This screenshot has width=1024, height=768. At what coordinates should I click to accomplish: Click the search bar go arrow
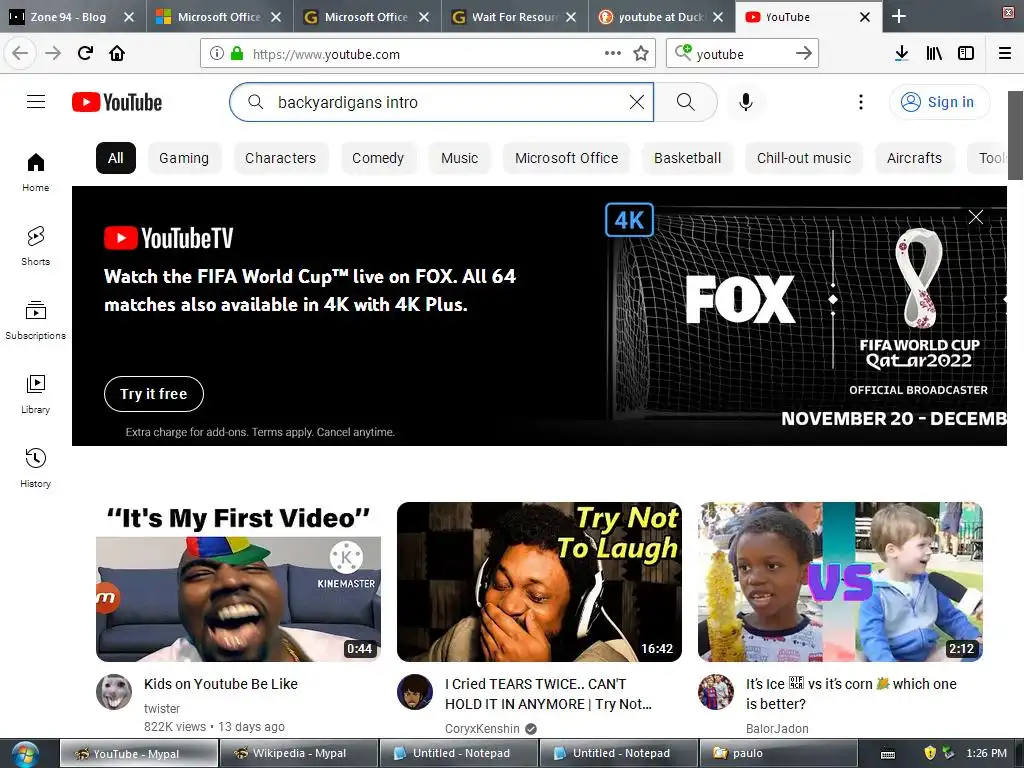pyautogui.click(x=804, y=53)
